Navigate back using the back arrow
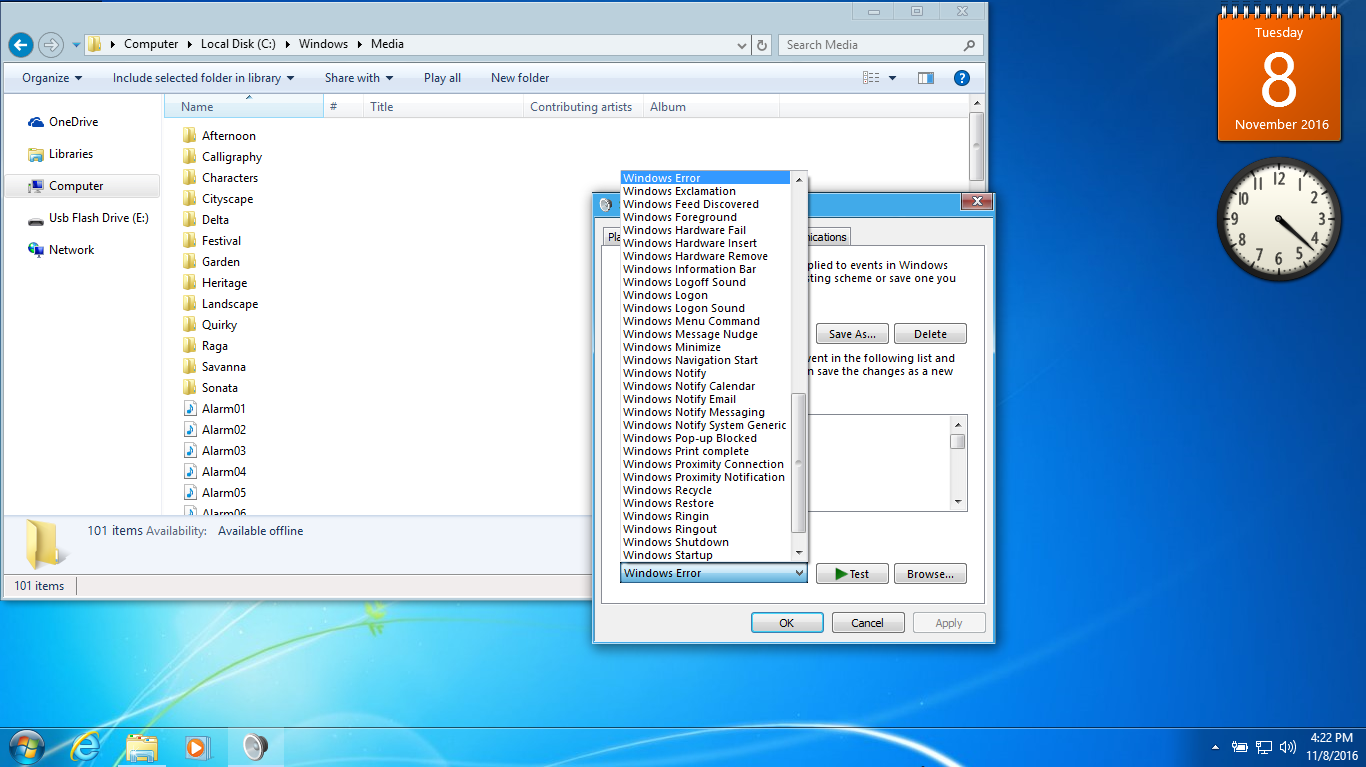 (x=20, y=45)
